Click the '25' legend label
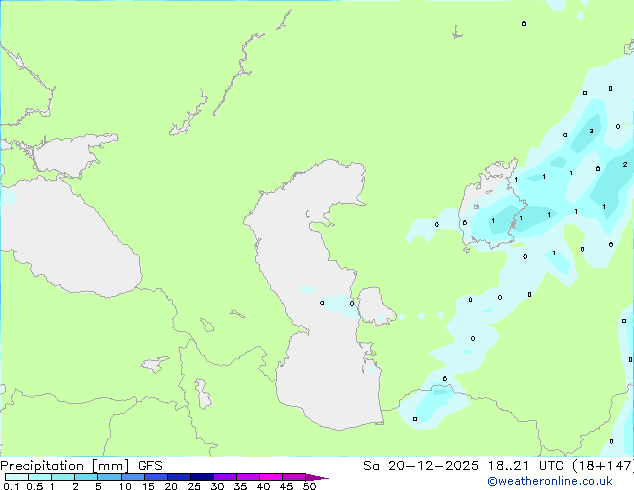Viewport: 634px width, 490px height. 194,486
